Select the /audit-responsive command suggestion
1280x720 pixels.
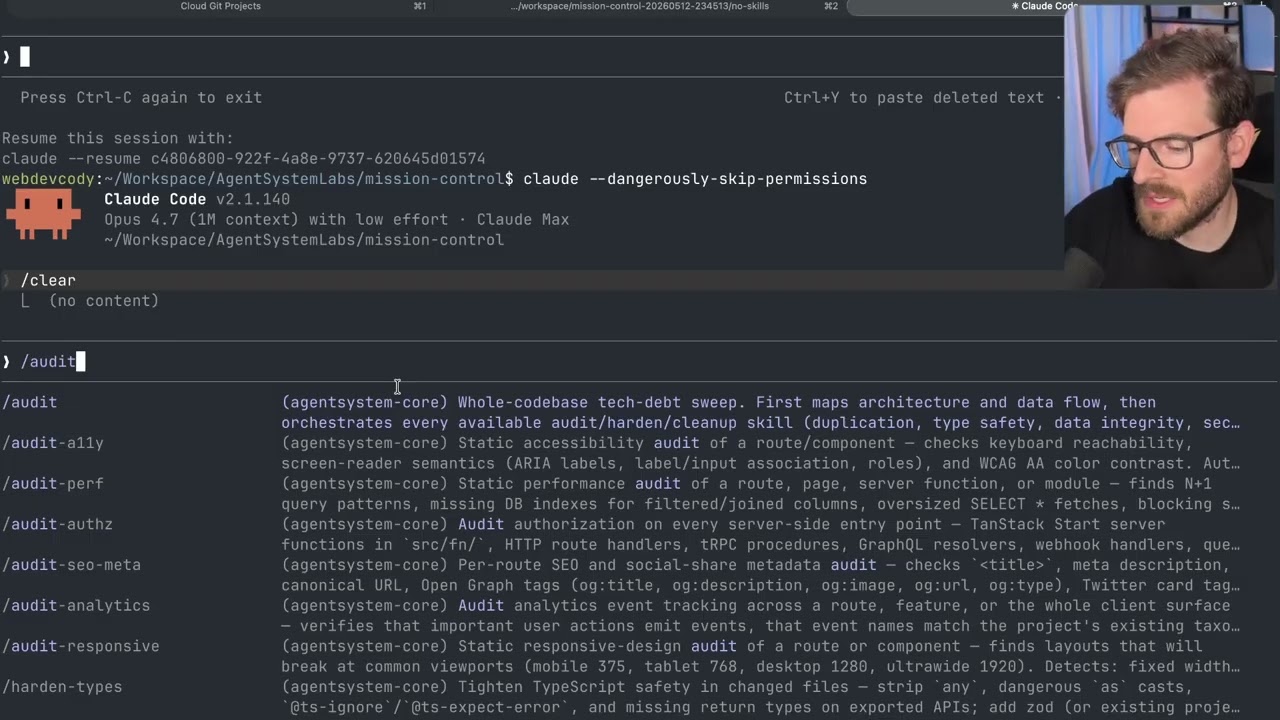[x=81, y=646]
